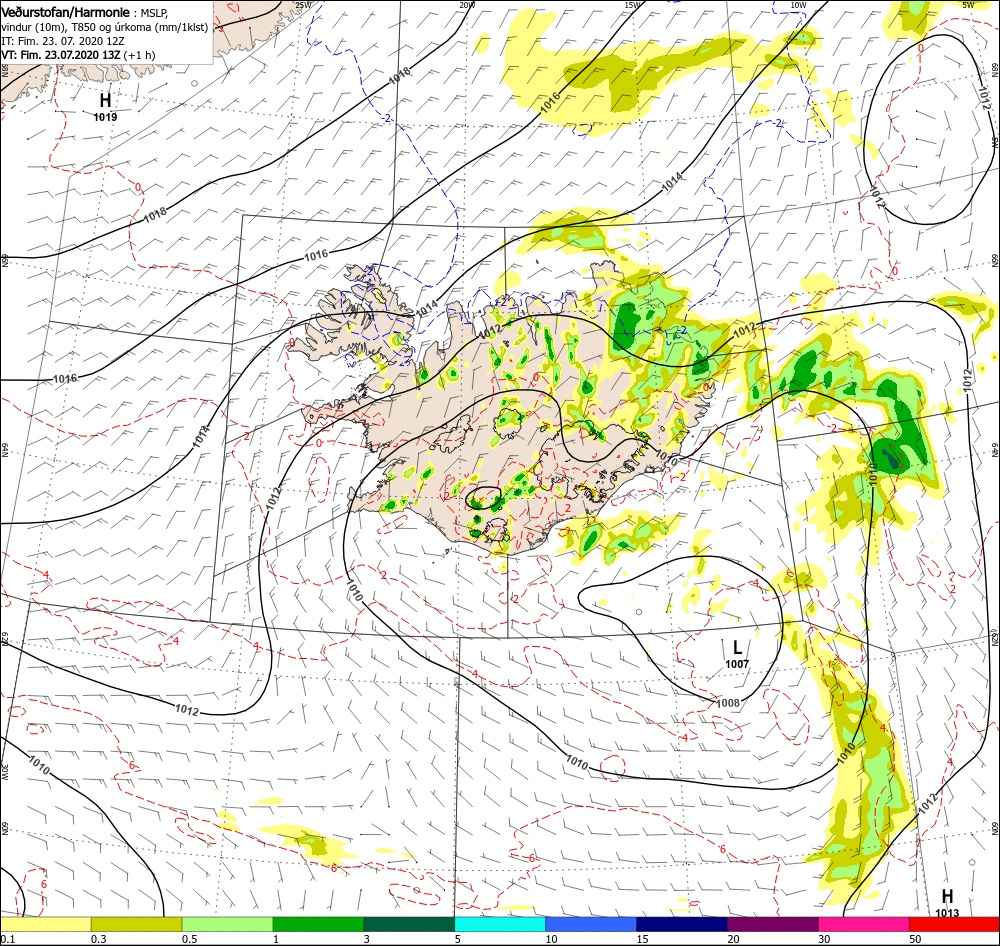The image size is (1000, 946).
Task: Click the L symbol above 1007
Action: point(737,648)
